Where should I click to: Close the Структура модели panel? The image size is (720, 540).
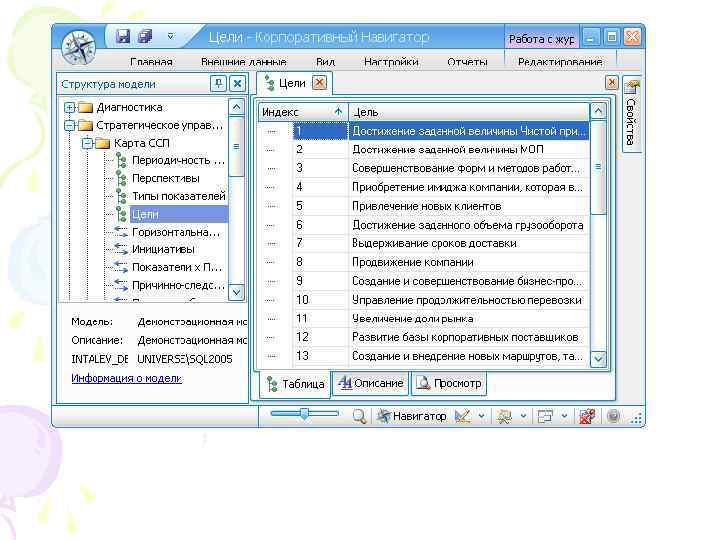tap(237, 84)
